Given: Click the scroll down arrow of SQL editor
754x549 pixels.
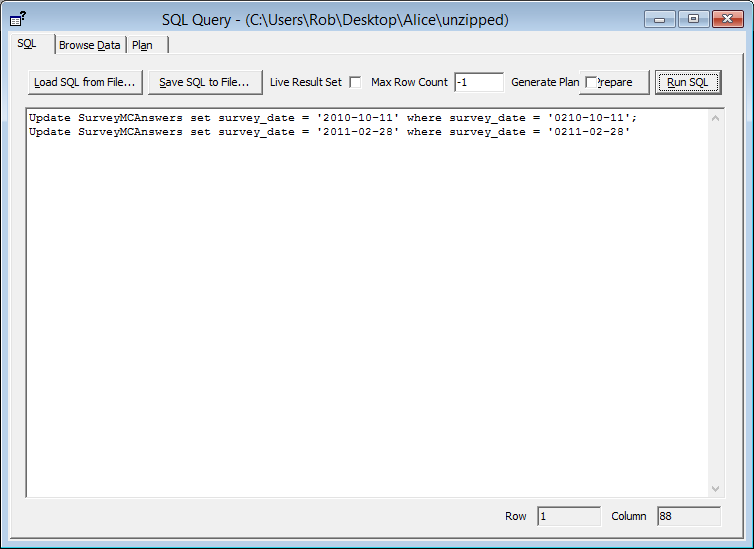Looking at the screenshot, I should 715,488.
